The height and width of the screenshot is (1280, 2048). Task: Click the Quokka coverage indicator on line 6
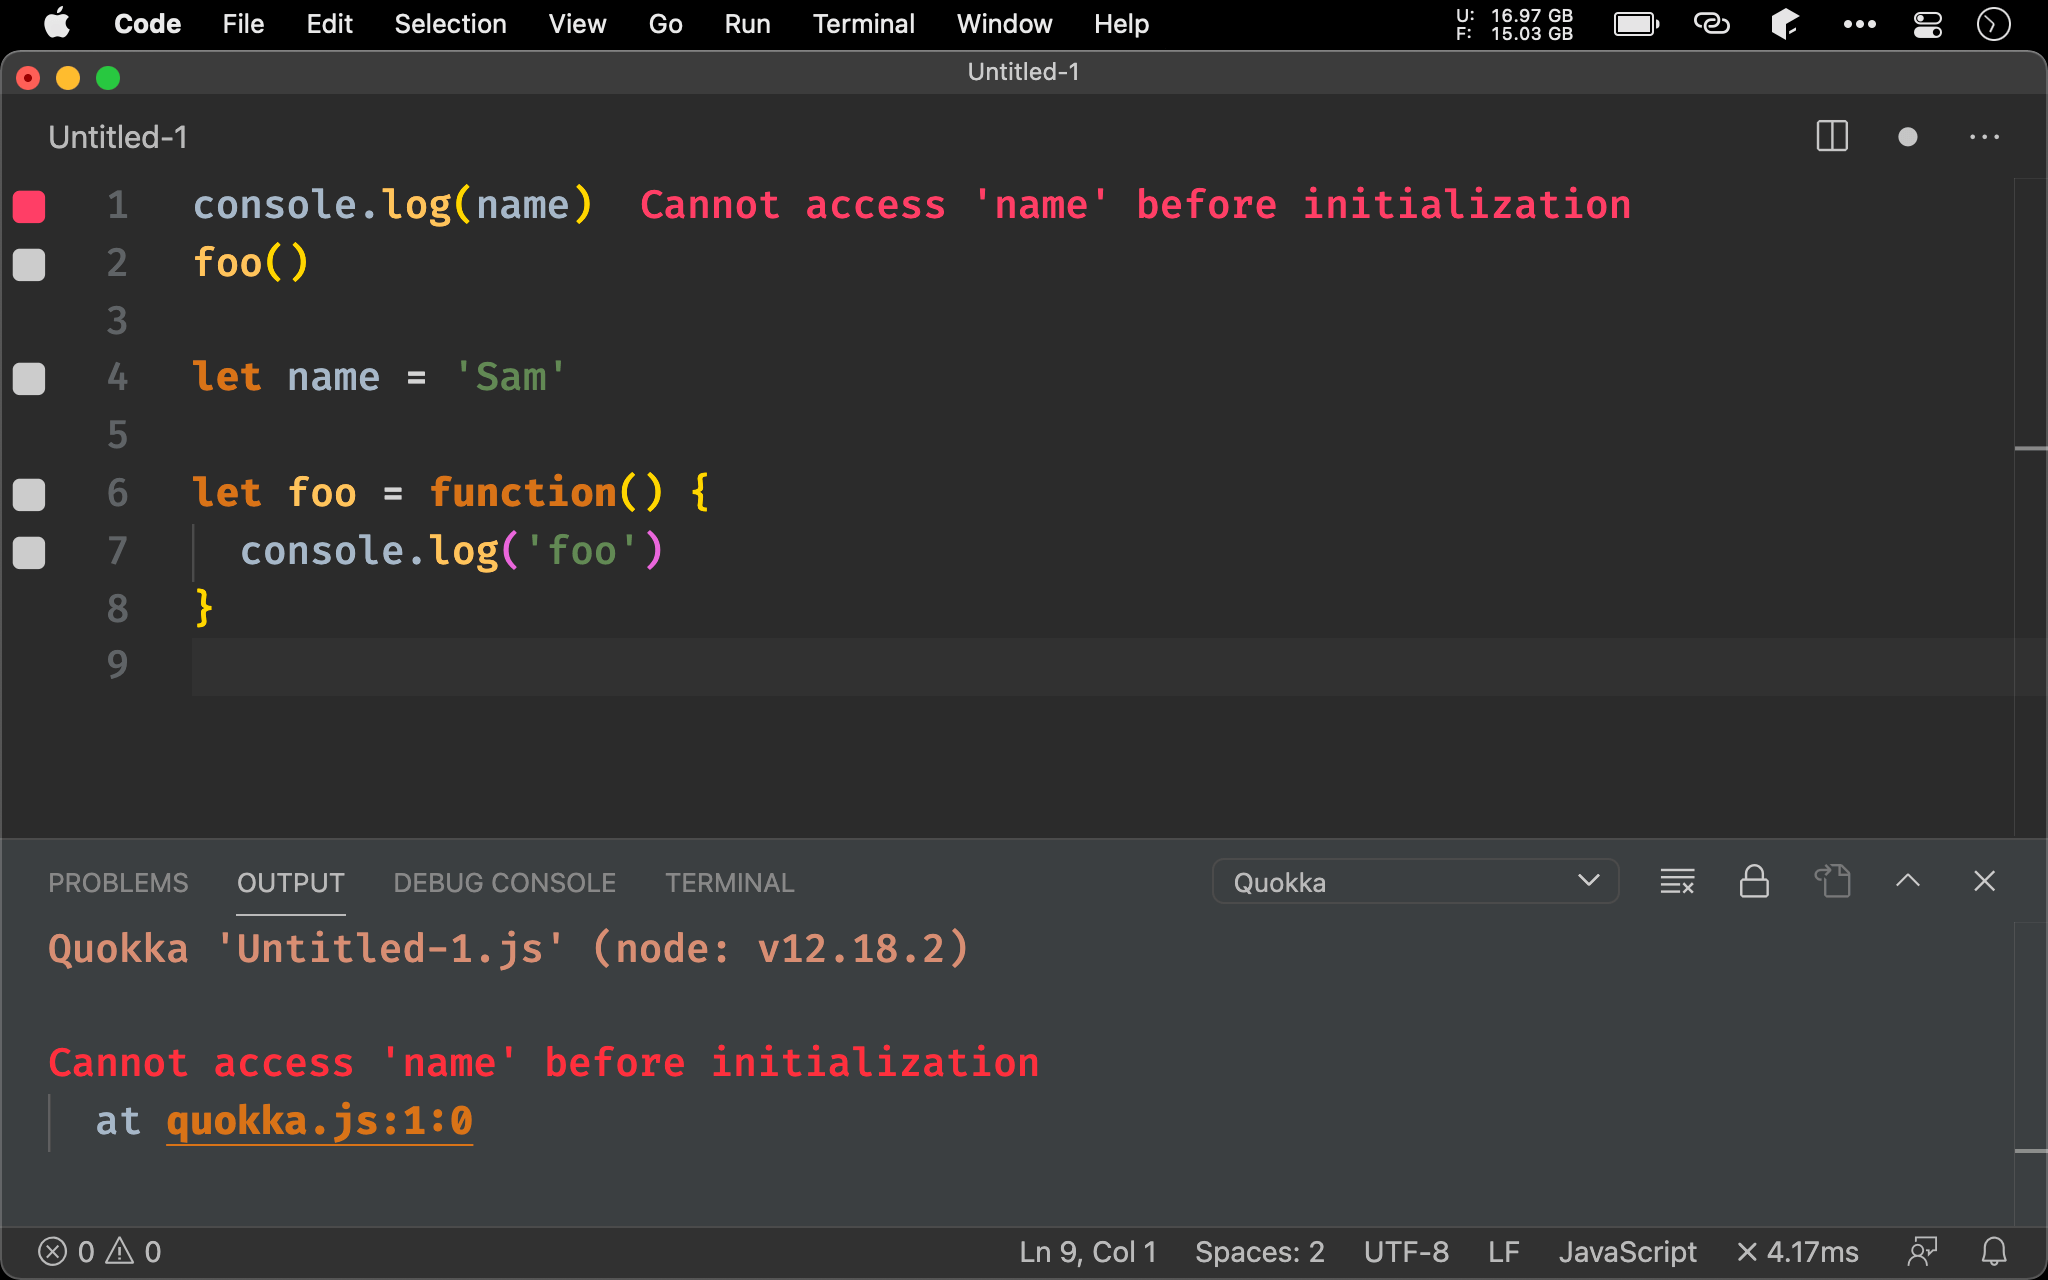29,494
